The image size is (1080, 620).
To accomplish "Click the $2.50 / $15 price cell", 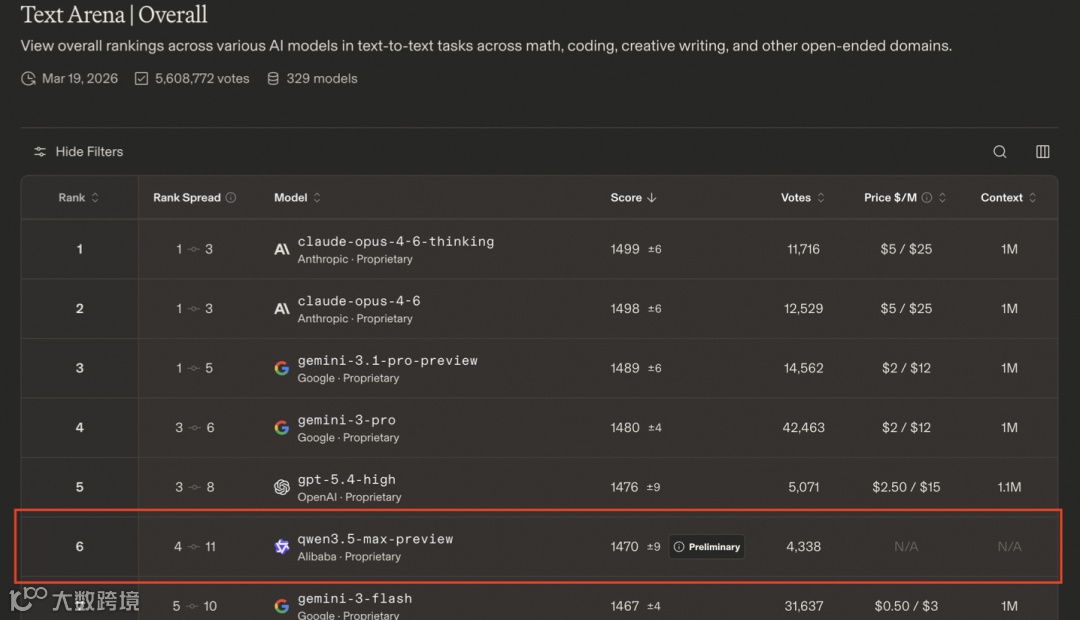I will 906,487.
